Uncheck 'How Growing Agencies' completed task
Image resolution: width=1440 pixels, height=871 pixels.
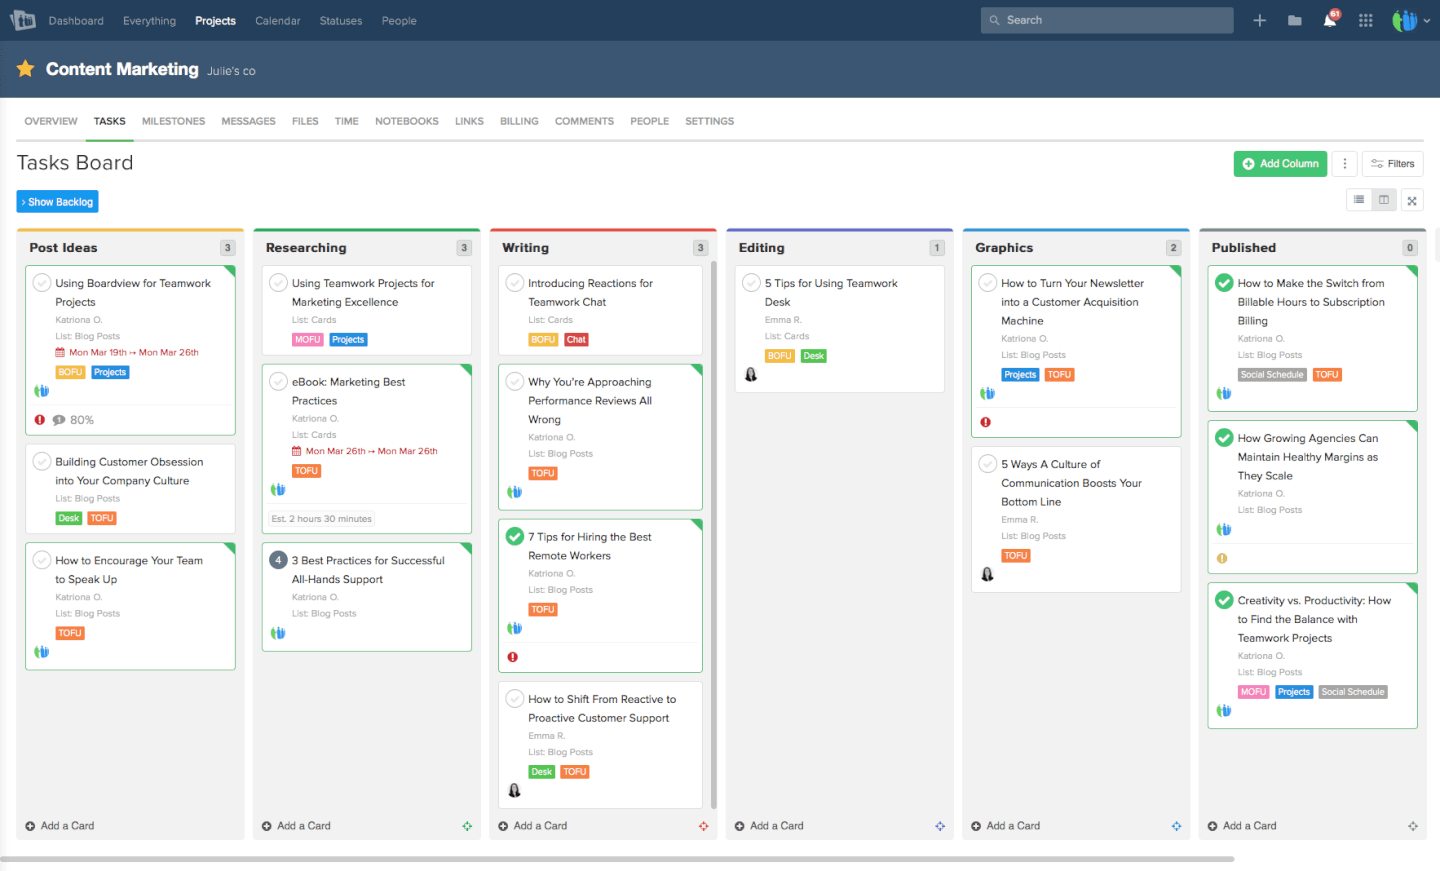(x=1224, y=437)
